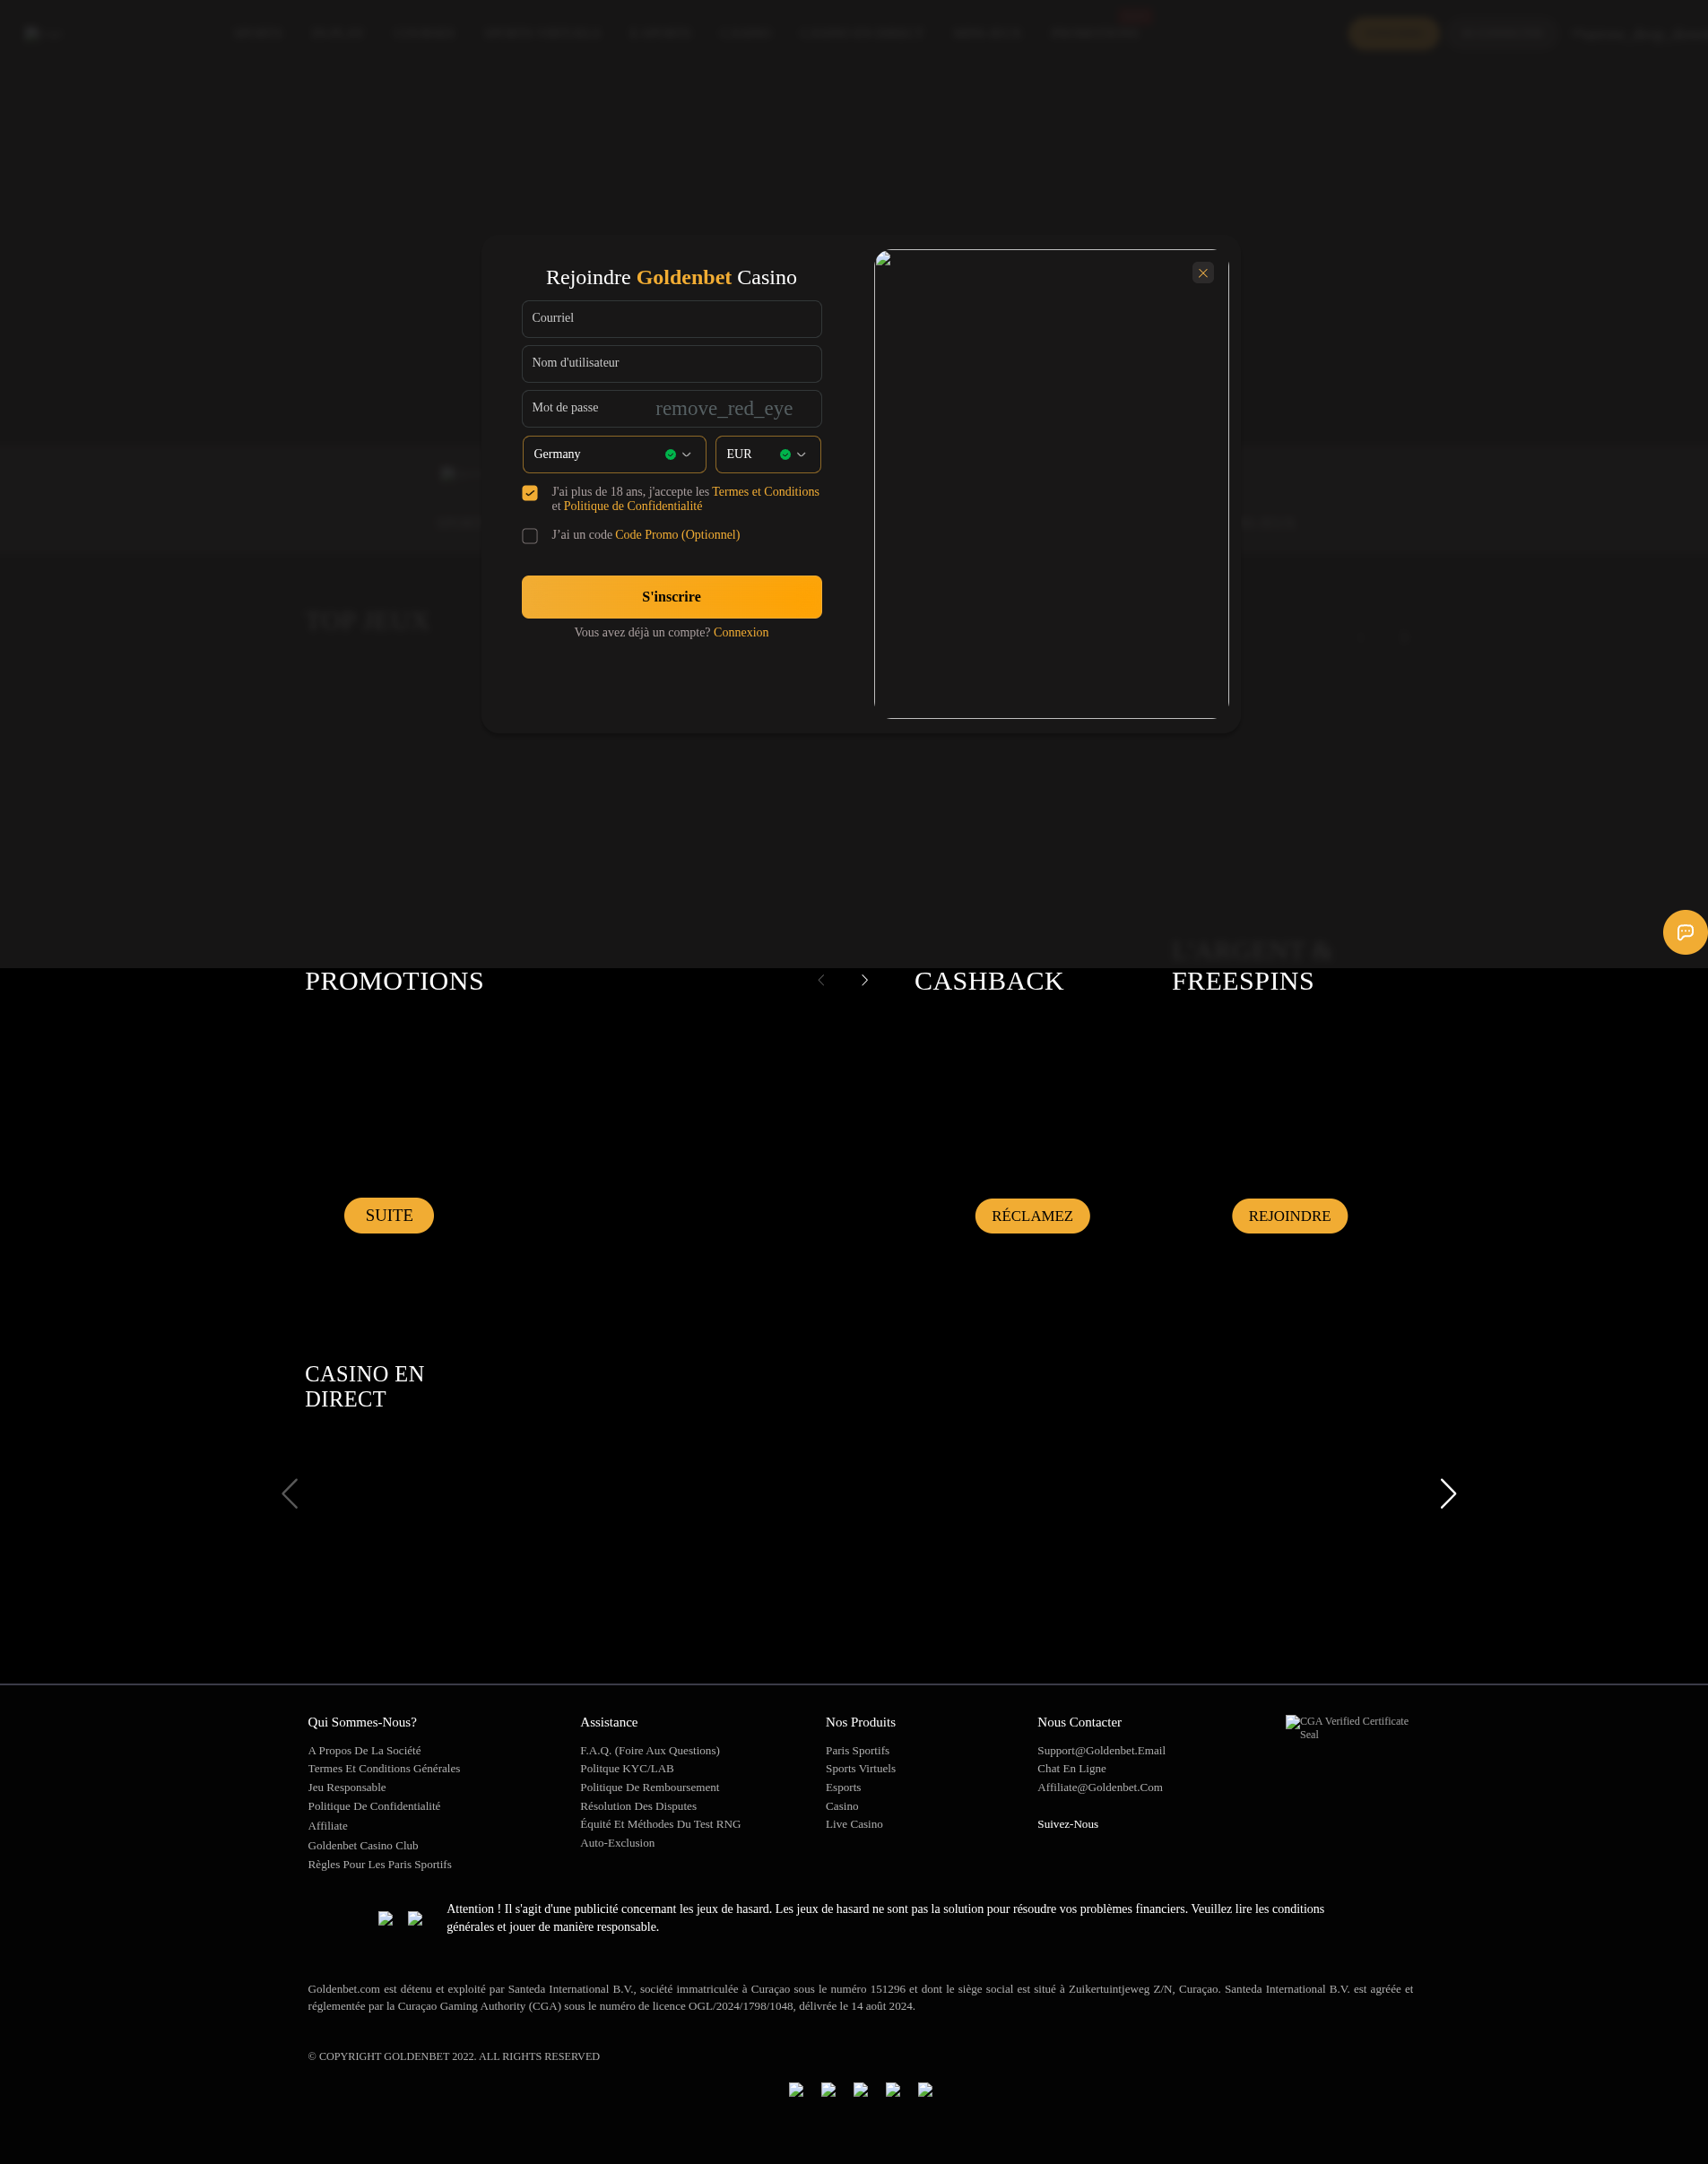Viewport: 1708px width, 2164px height.
Task: Click the Code Promo (Optionnel) link
Action: point(678,535)
